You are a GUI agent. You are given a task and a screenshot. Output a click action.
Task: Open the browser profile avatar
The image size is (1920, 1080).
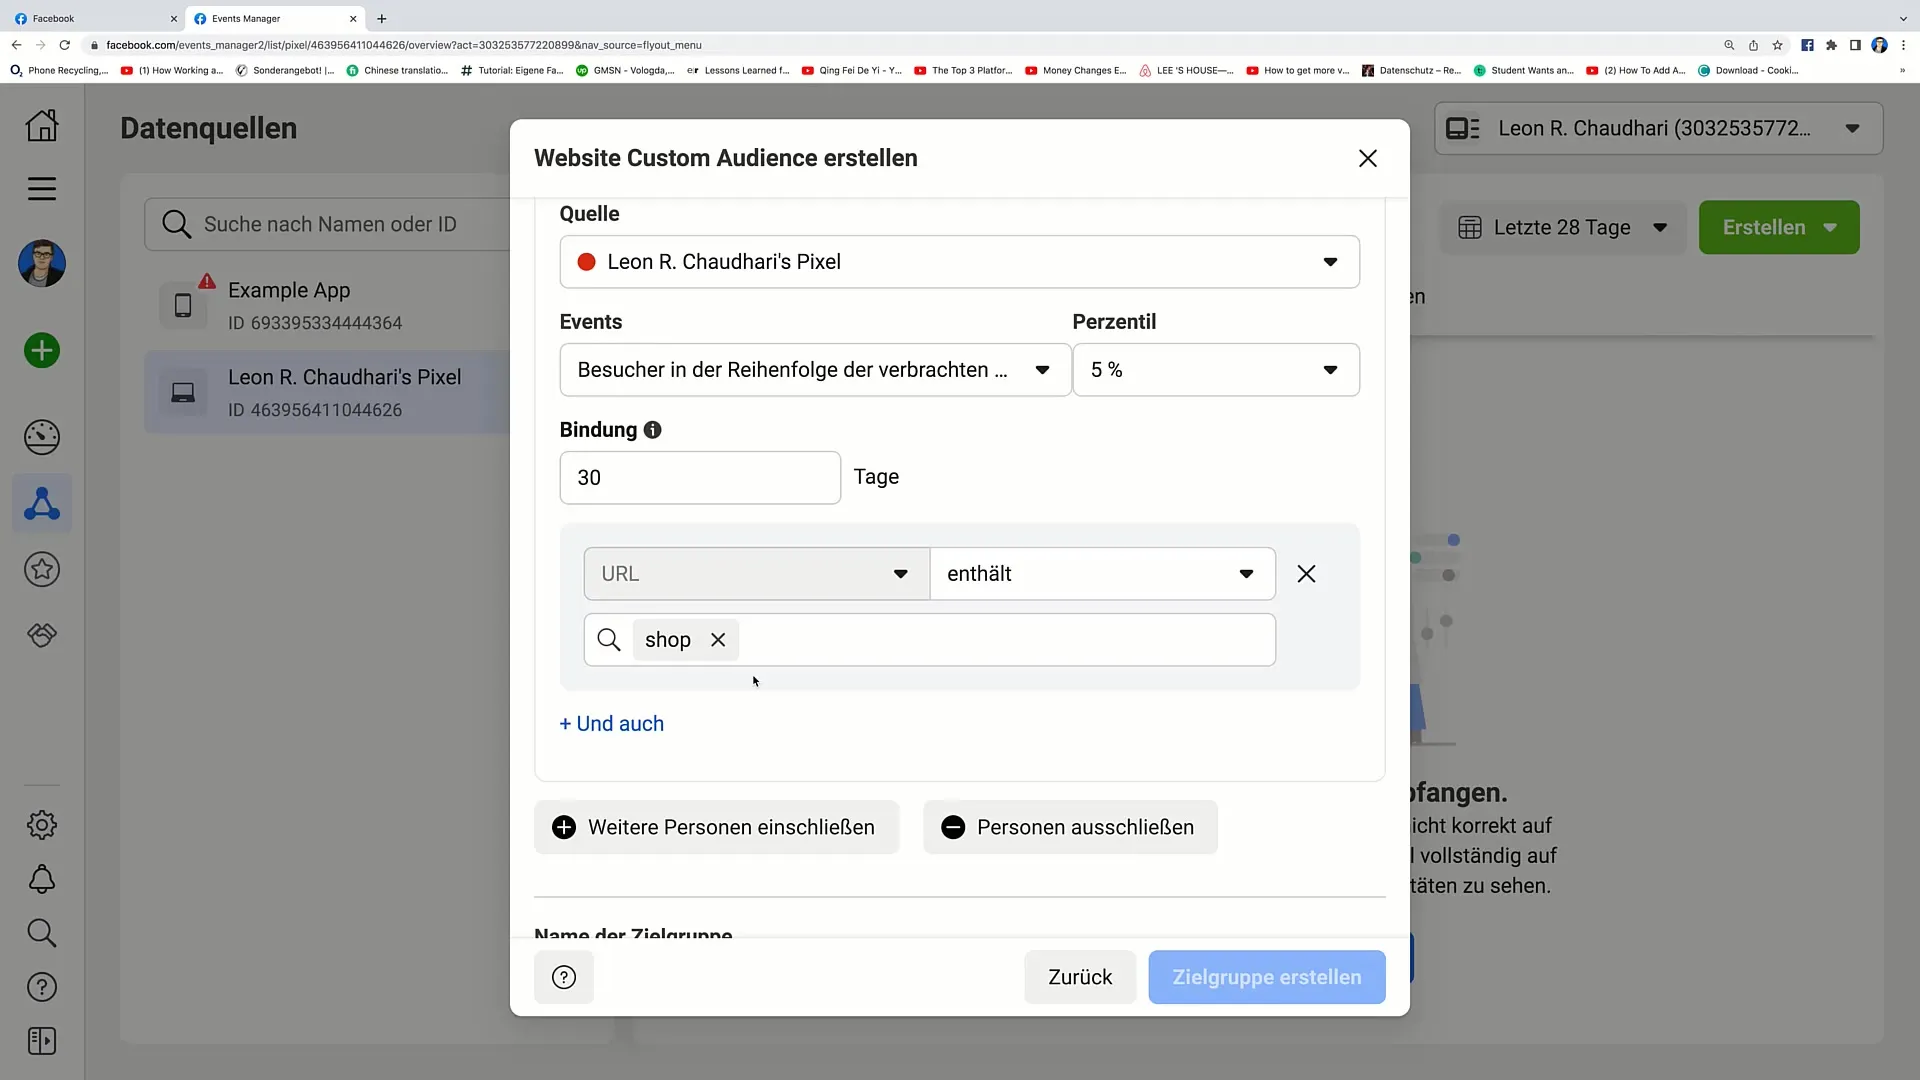(1879, 45)
